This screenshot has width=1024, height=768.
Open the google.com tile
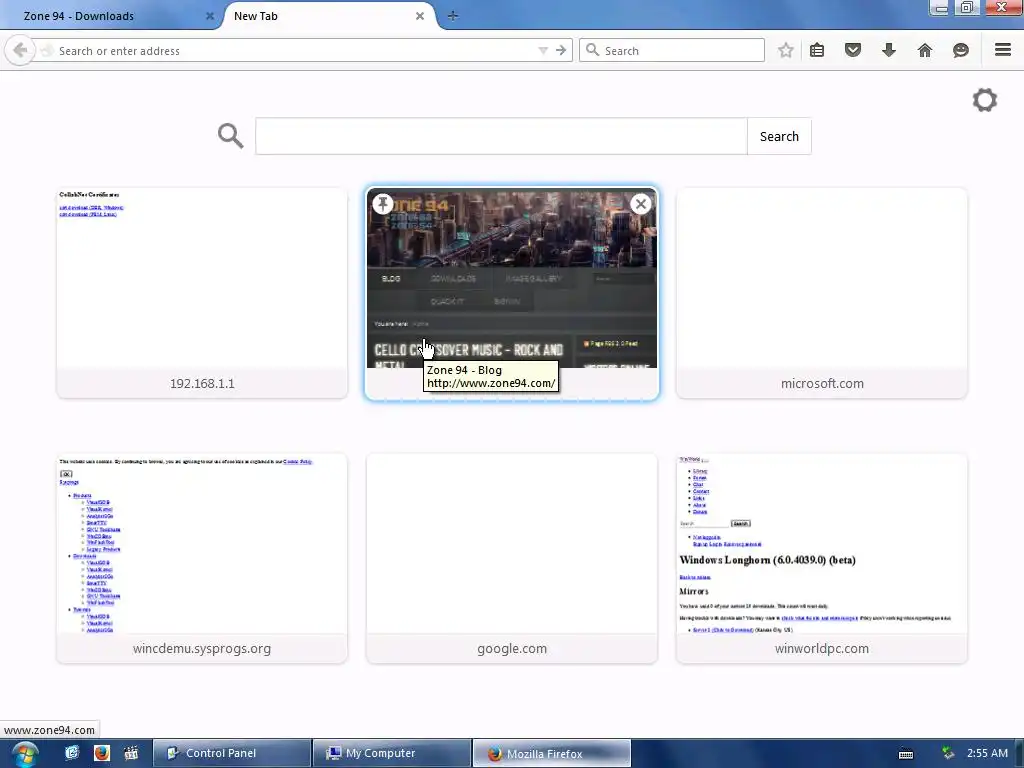click(x=512, y=558)
